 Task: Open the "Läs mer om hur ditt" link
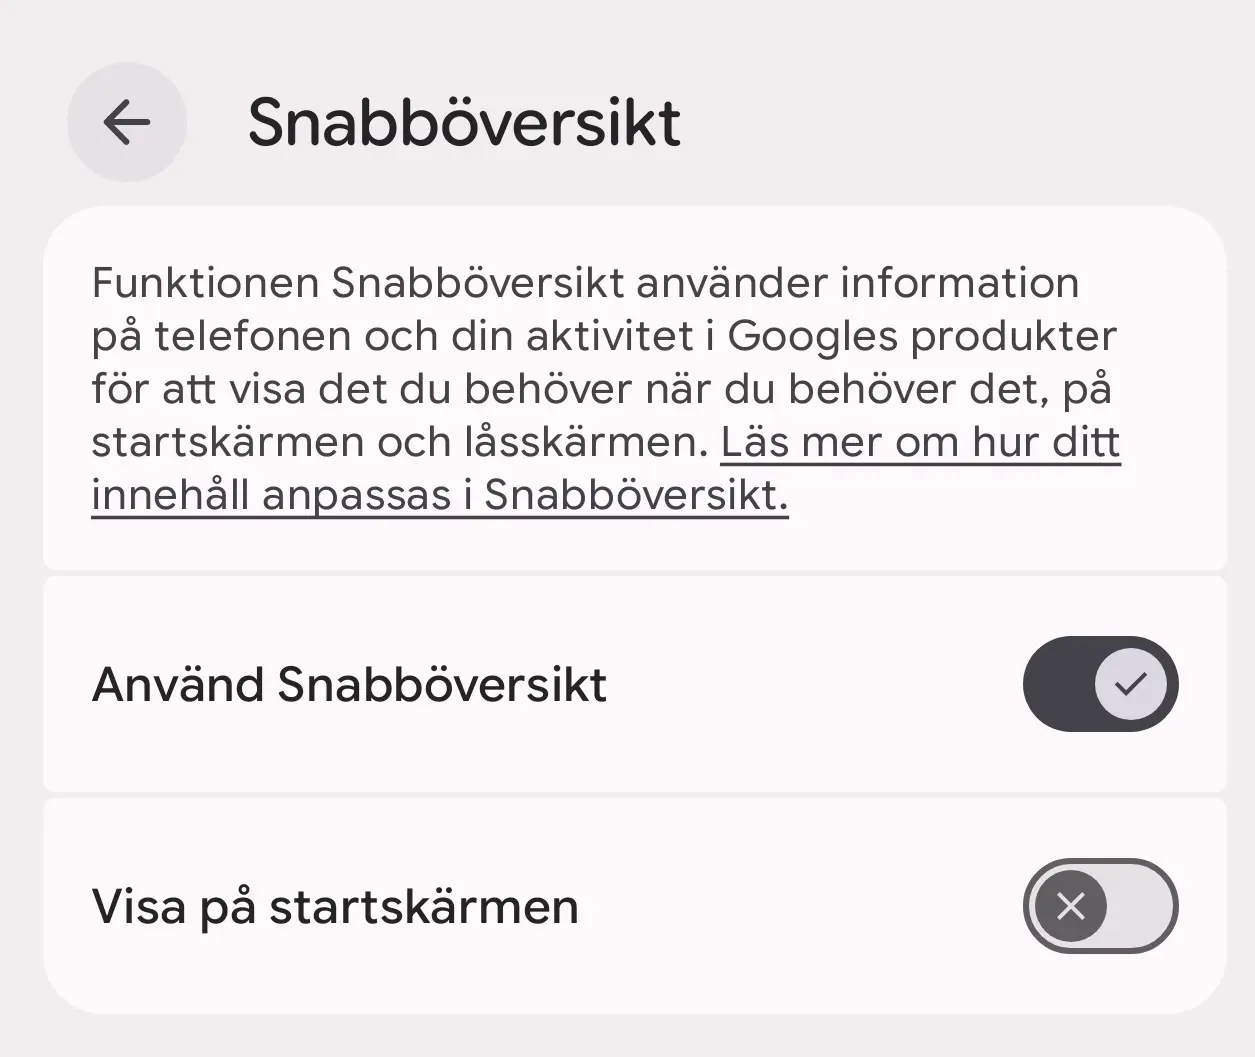[920, 442]
